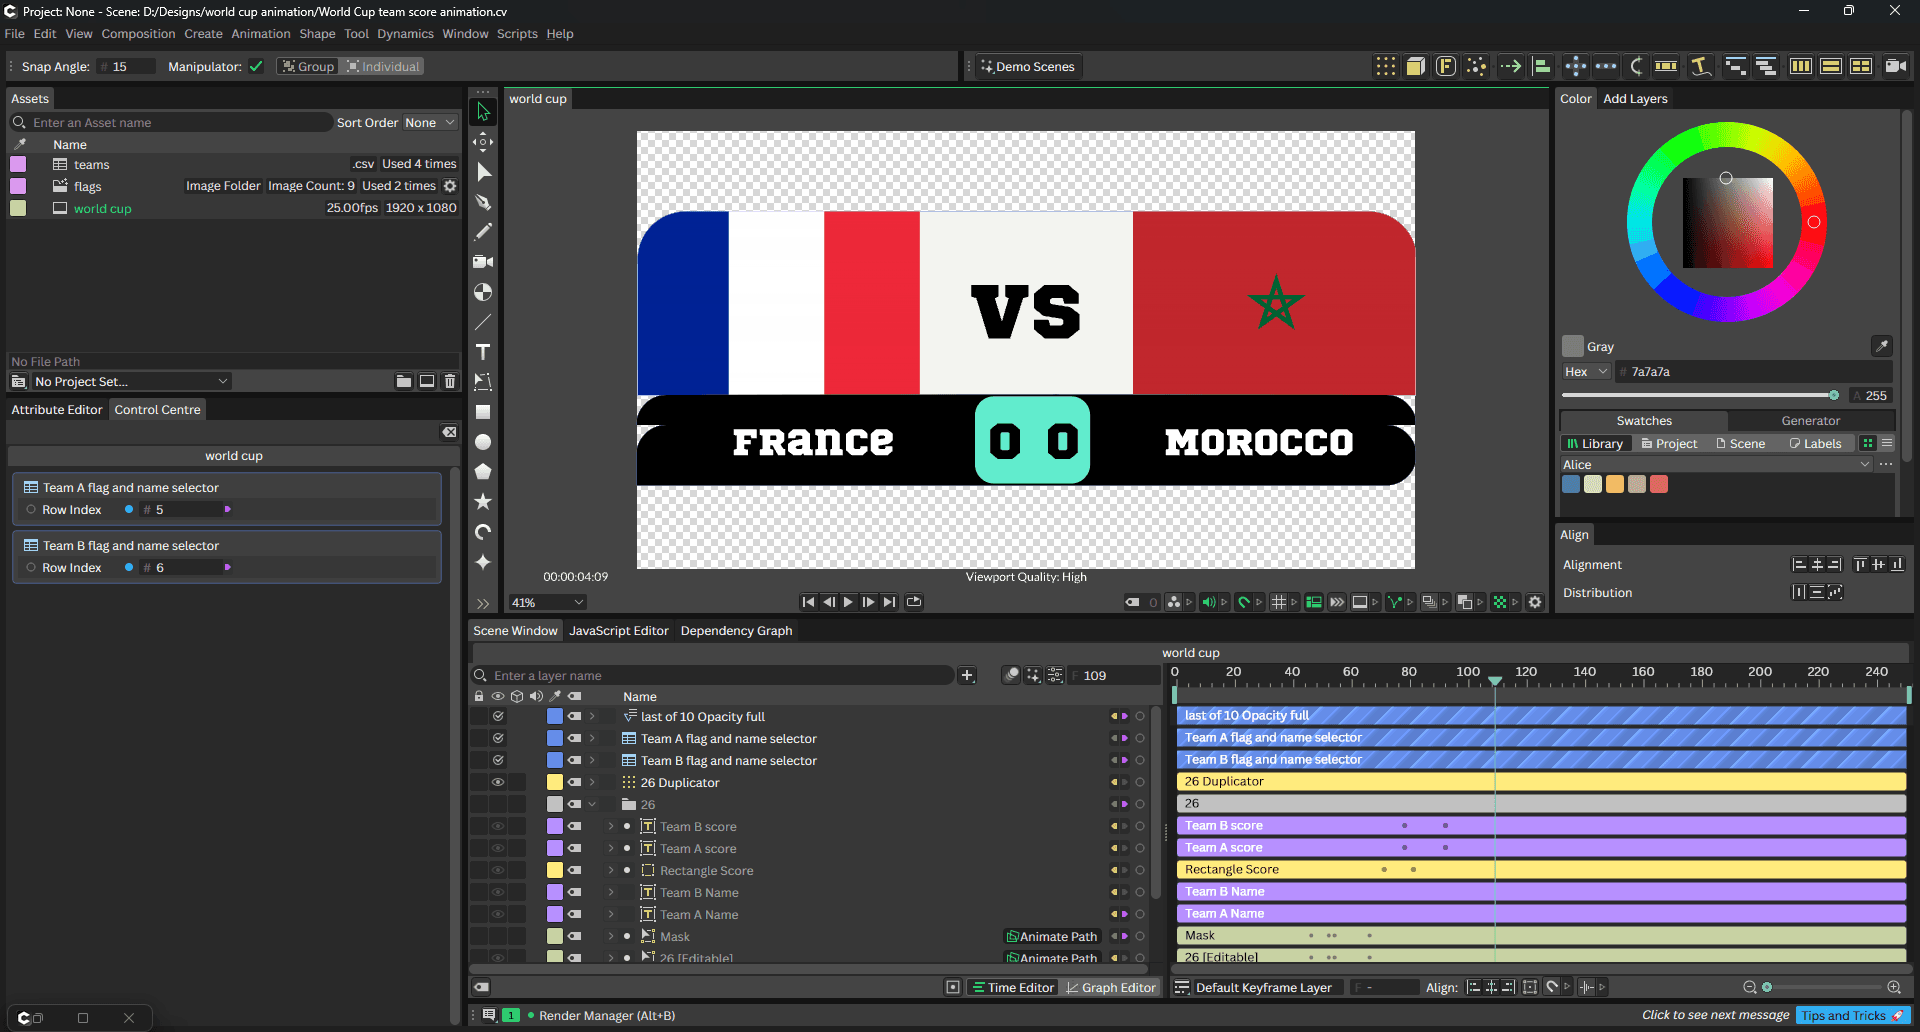Click the eyedropper icon beside Gray

tap(1881, 346)
